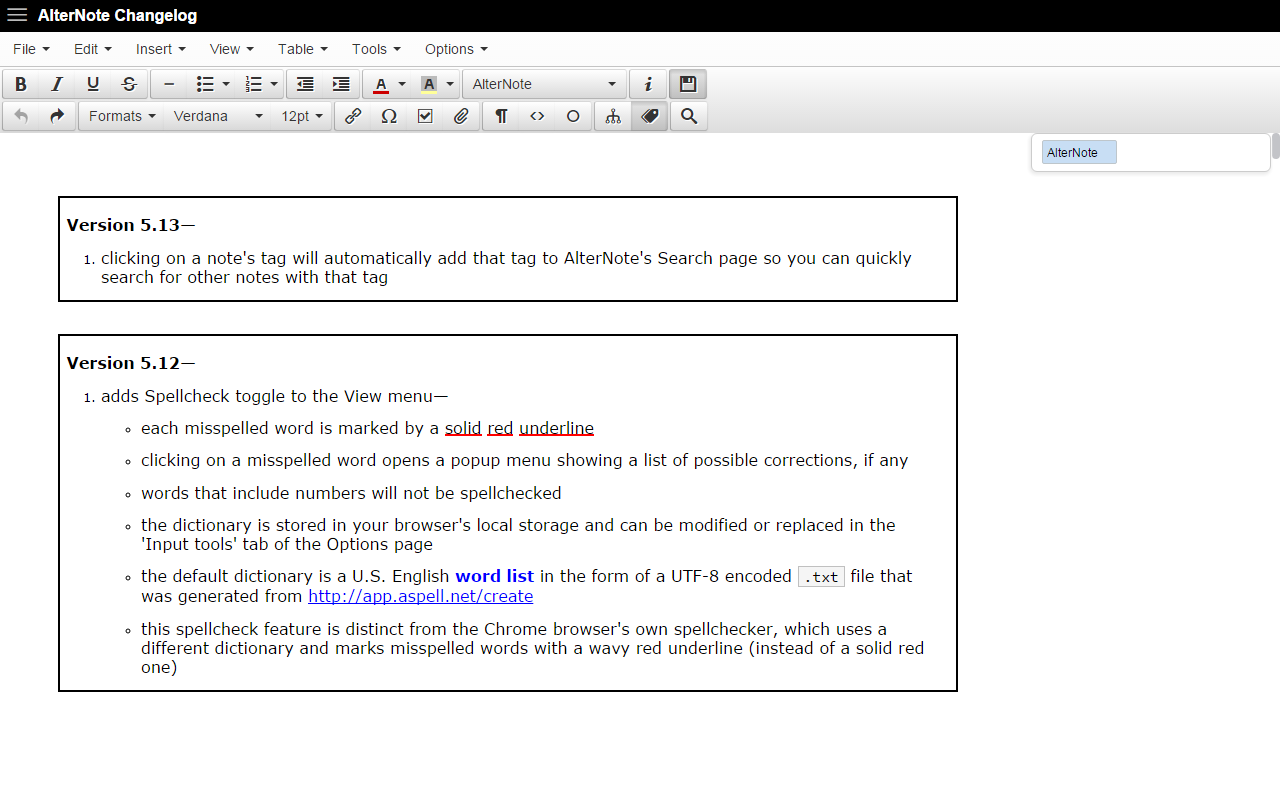Apply numbered list formatting

click(254, 84)
